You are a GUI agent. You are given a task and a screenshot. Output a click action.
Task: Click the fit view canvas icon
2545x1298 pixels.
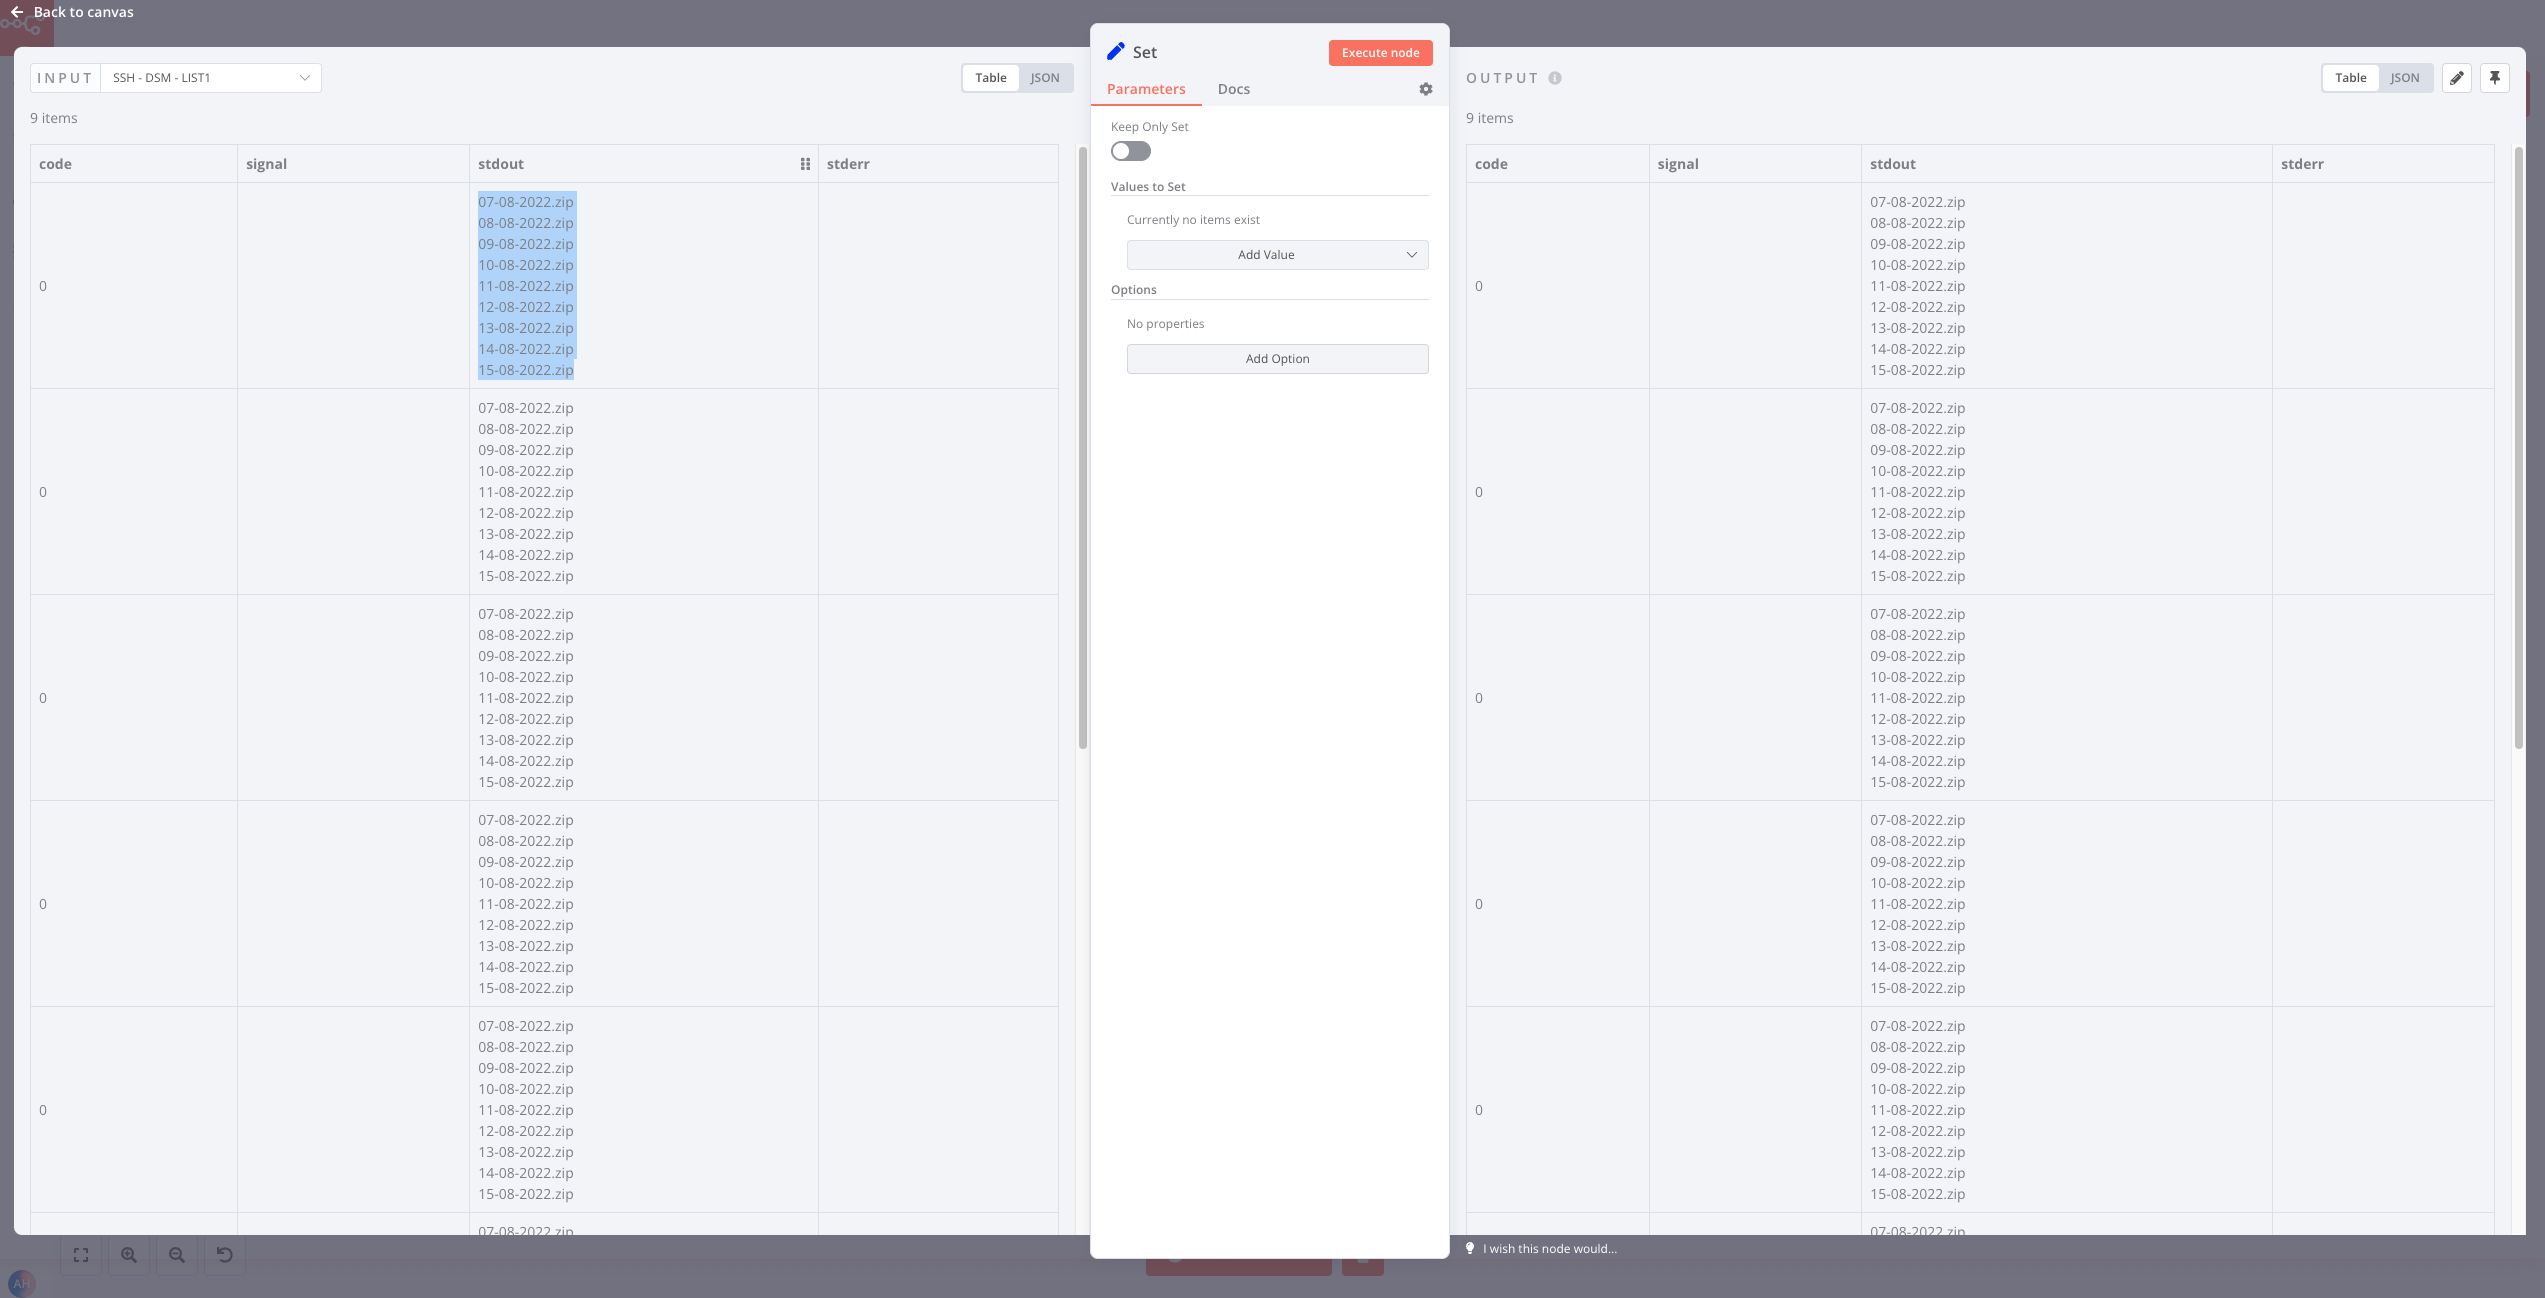tap(81, 1255)
